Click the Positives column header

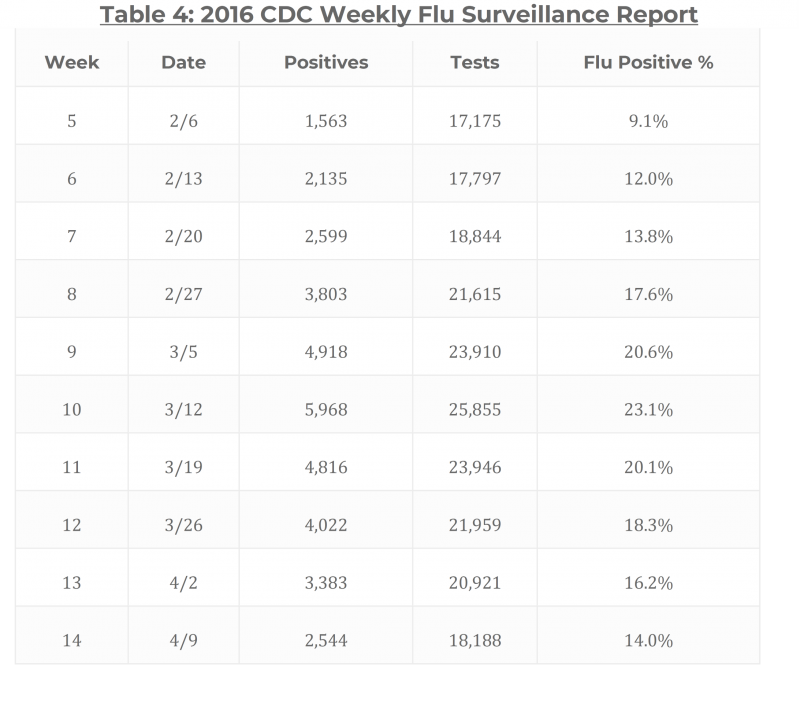[326, 62]
